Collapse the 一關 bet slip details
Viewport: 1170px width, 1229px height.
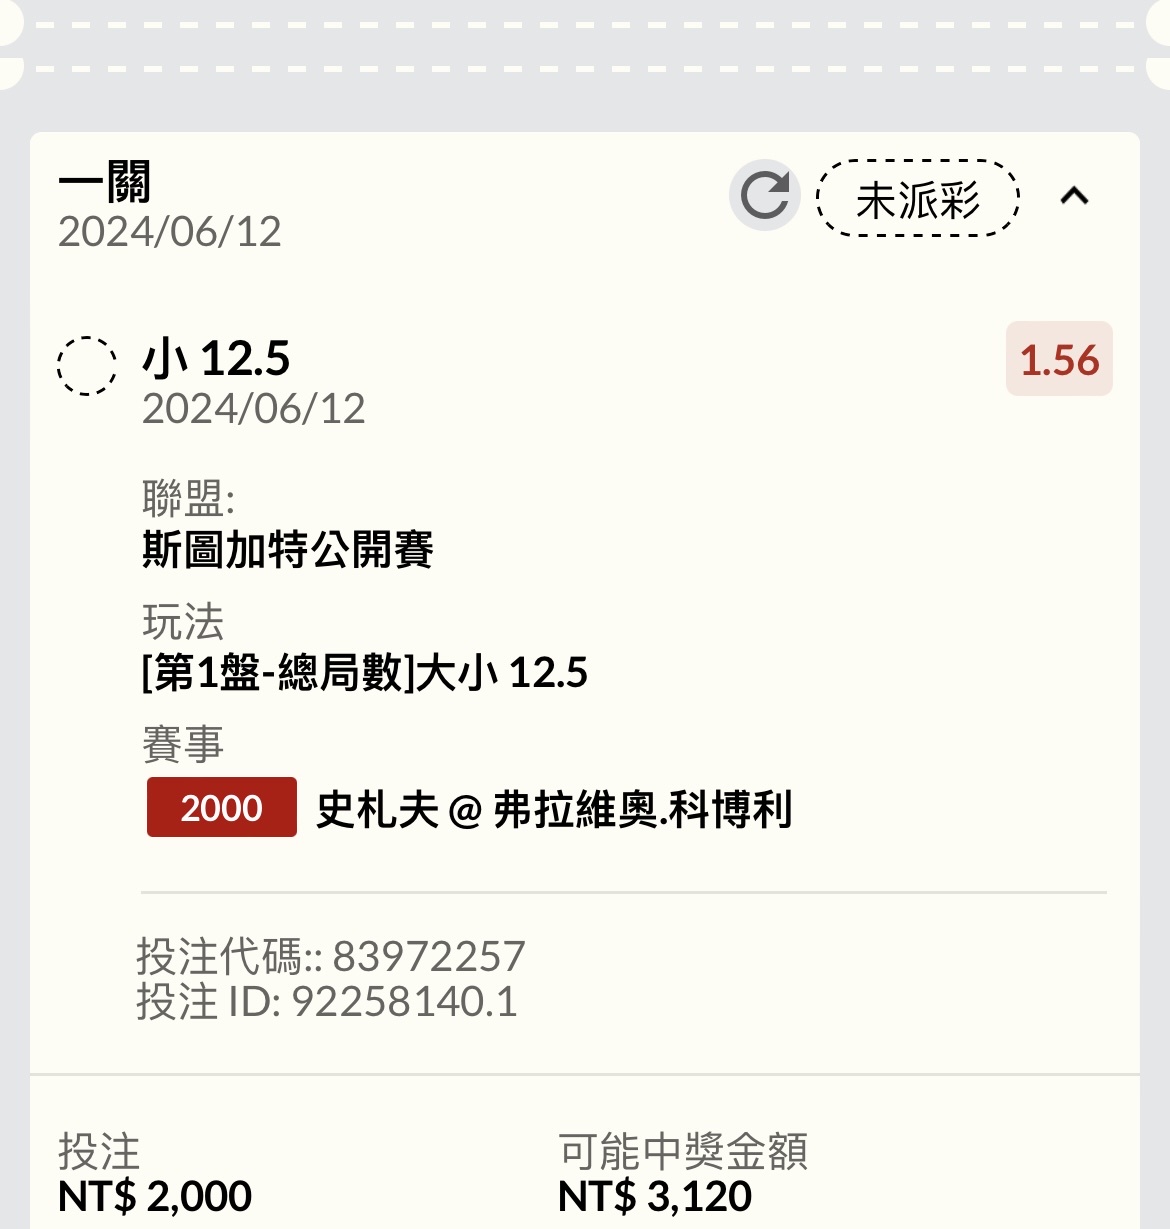[x=1074, y=195]
